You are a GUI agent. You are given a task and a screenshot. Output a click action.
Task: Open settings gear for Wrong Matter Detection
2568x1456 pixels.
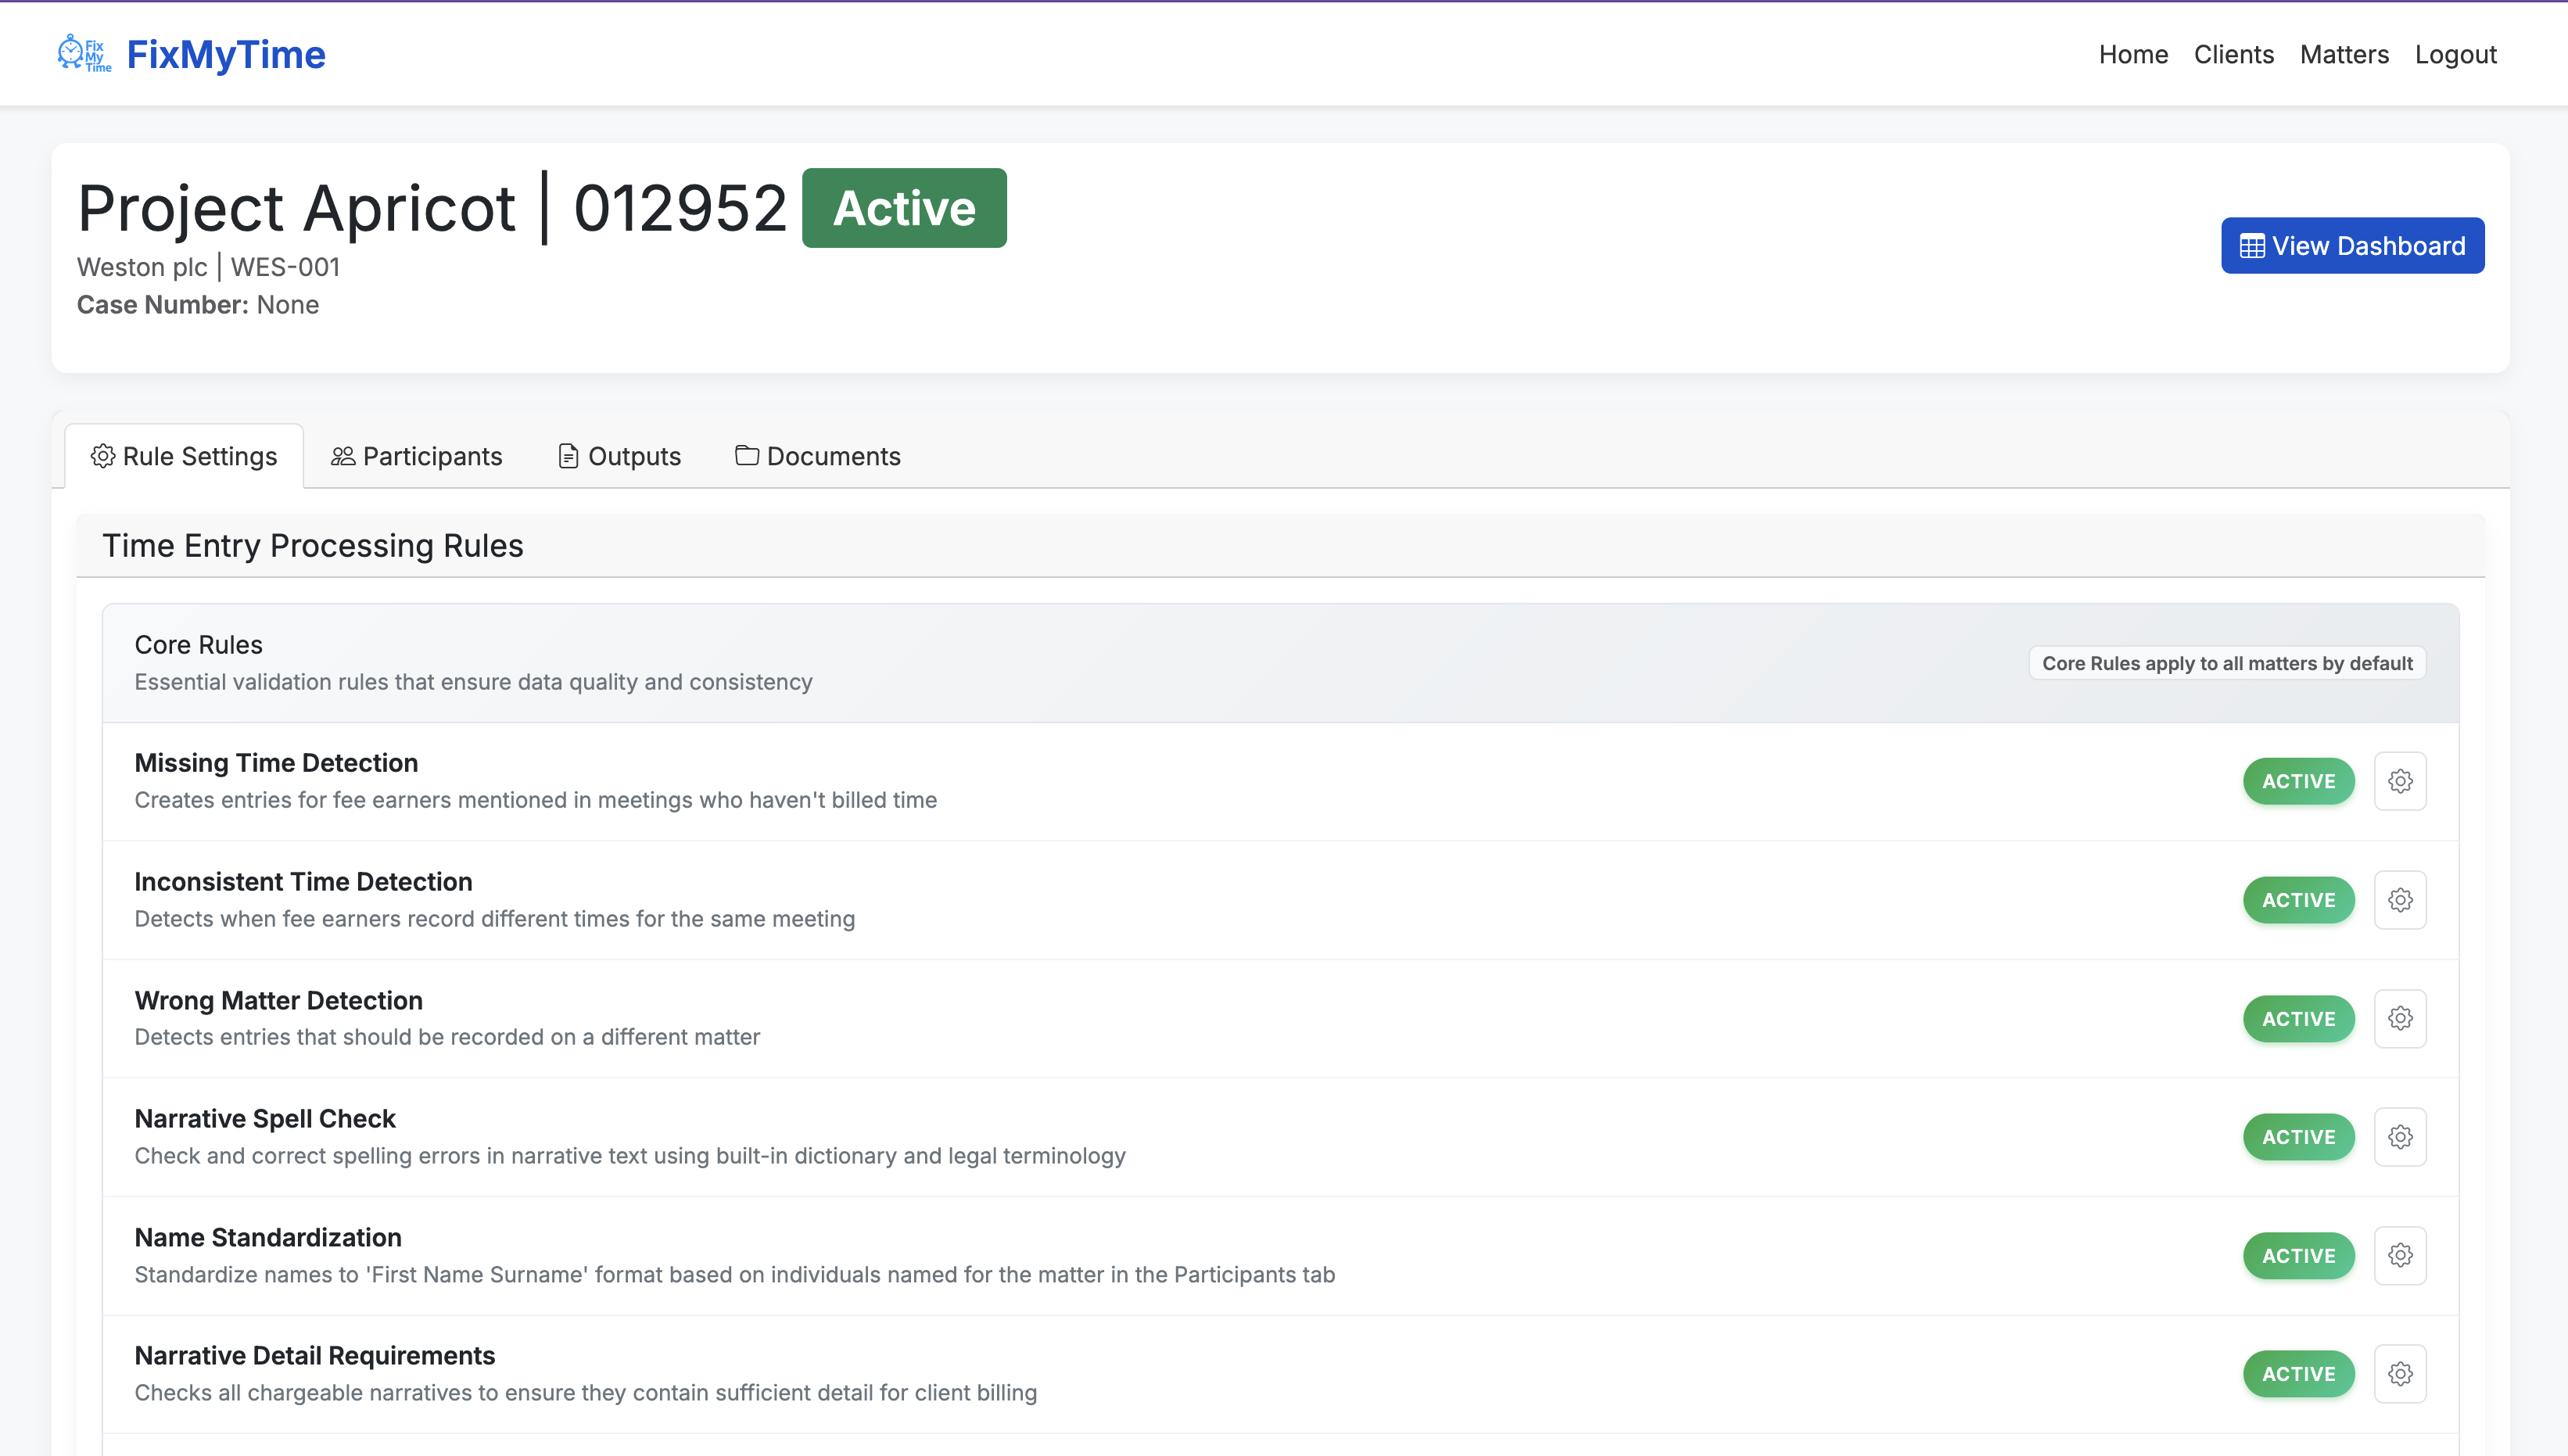click(2400, 1018)
